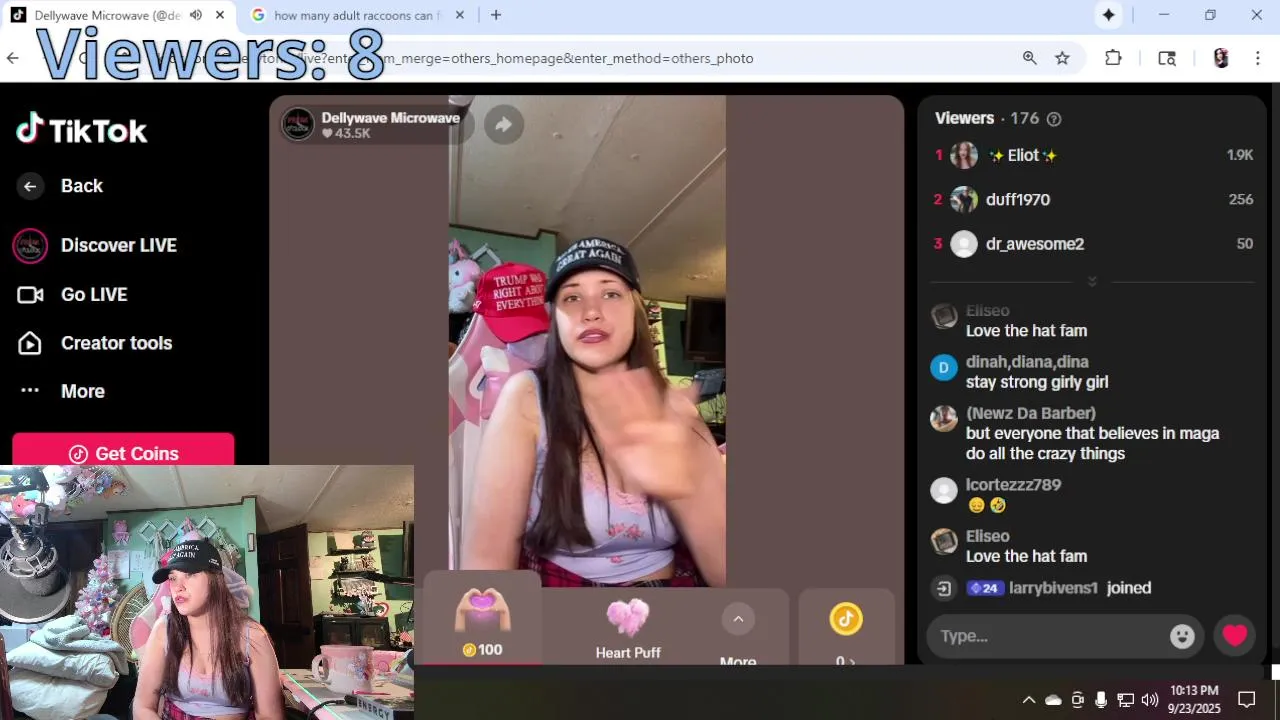Viewport: 1280px width, 720px height.
Task: Open the Viewers help question icon
Action: (x=1053, y=119)
